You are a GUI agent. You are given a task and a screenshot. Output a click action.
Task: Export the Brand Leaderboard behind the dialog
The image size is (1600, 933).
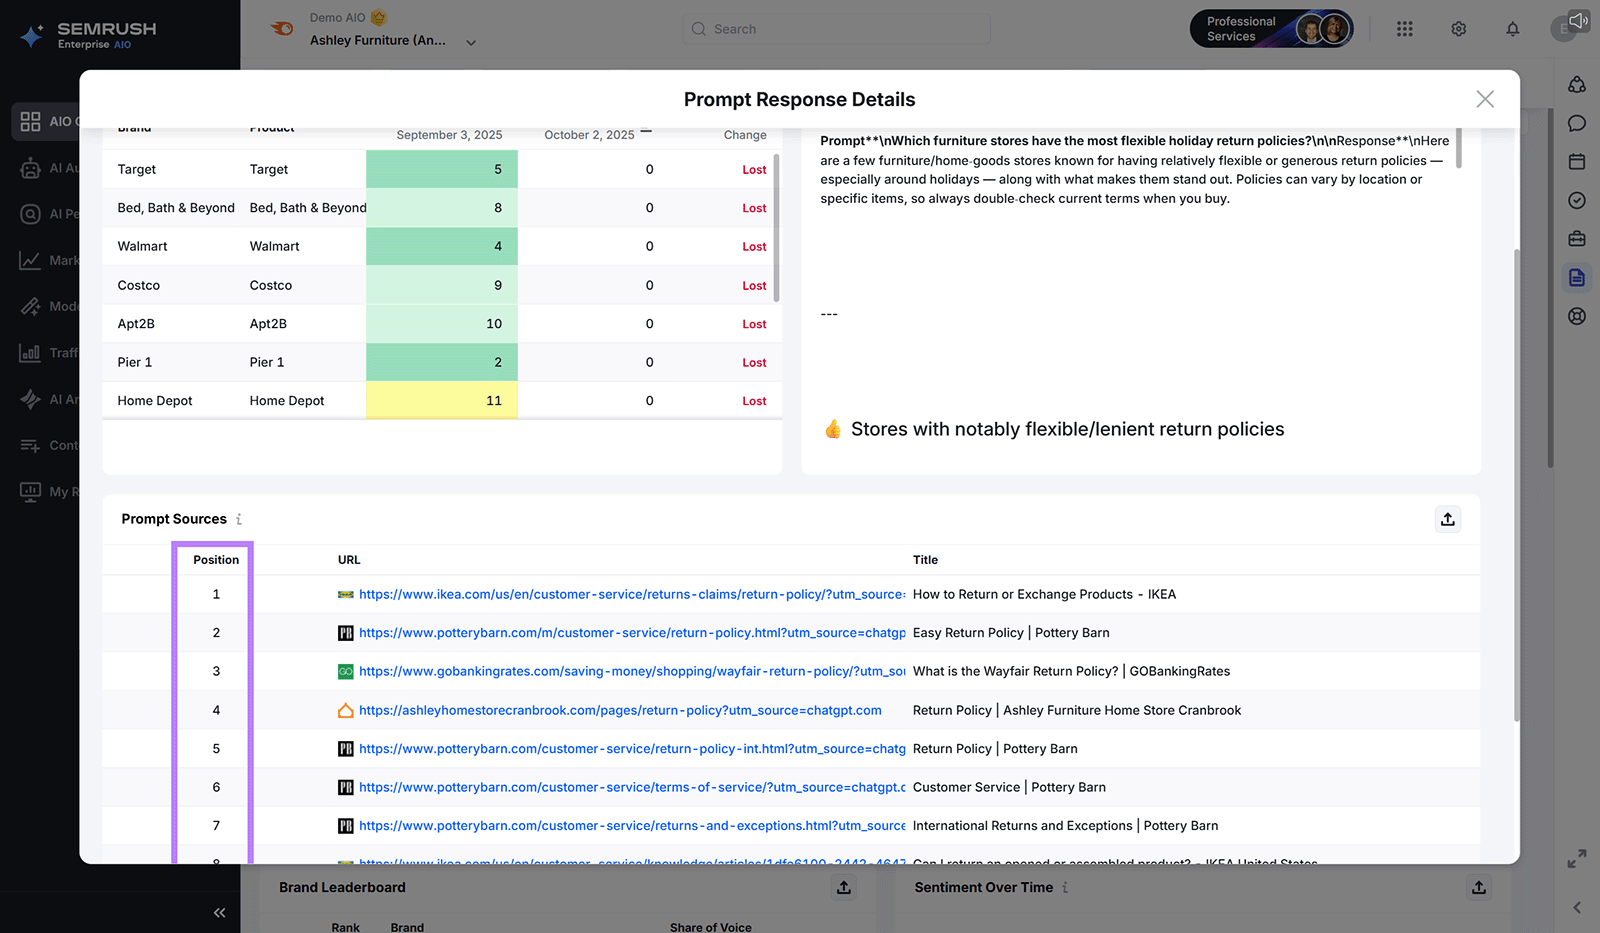(x=844, y=887)
